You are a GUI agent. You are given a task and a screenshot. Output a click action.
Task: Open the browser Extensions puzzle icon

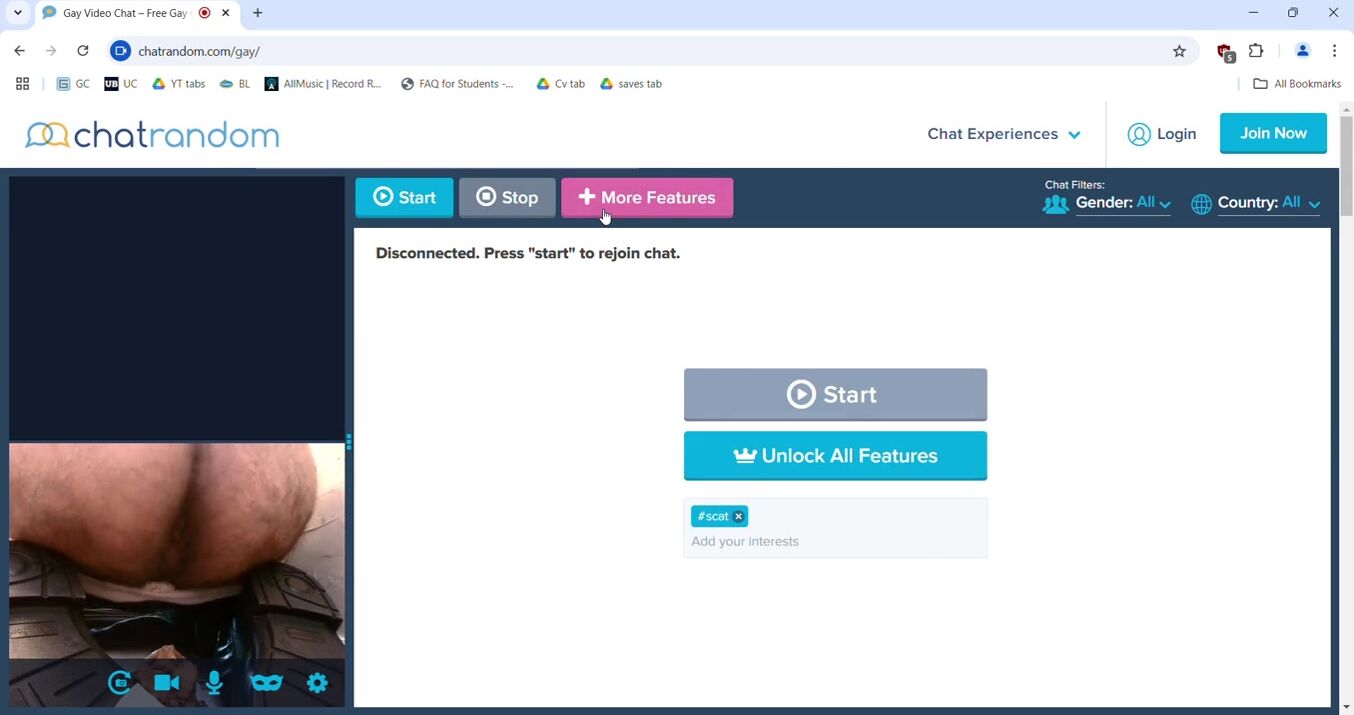[1256, 51]
